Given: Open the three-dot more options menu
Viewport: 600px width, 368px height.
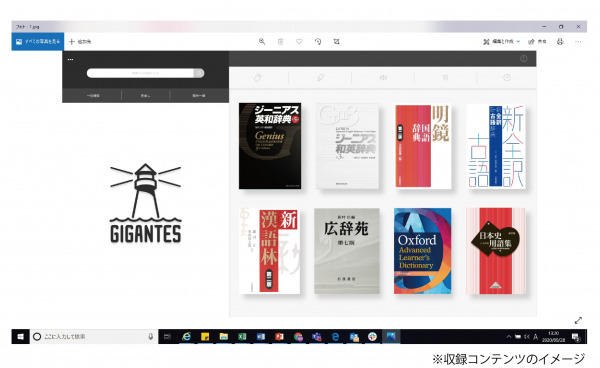Looking at the screenshot, I should (578, 41).
